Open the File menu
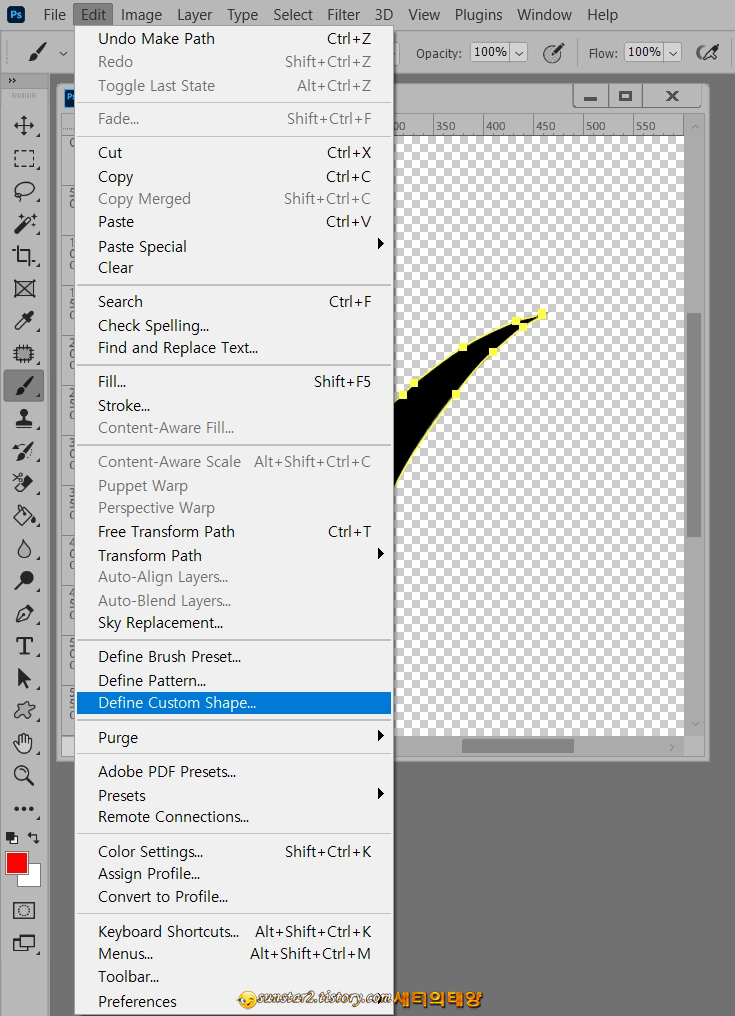735x1016 pixels. pyautogui.click(x=54, y=14)
